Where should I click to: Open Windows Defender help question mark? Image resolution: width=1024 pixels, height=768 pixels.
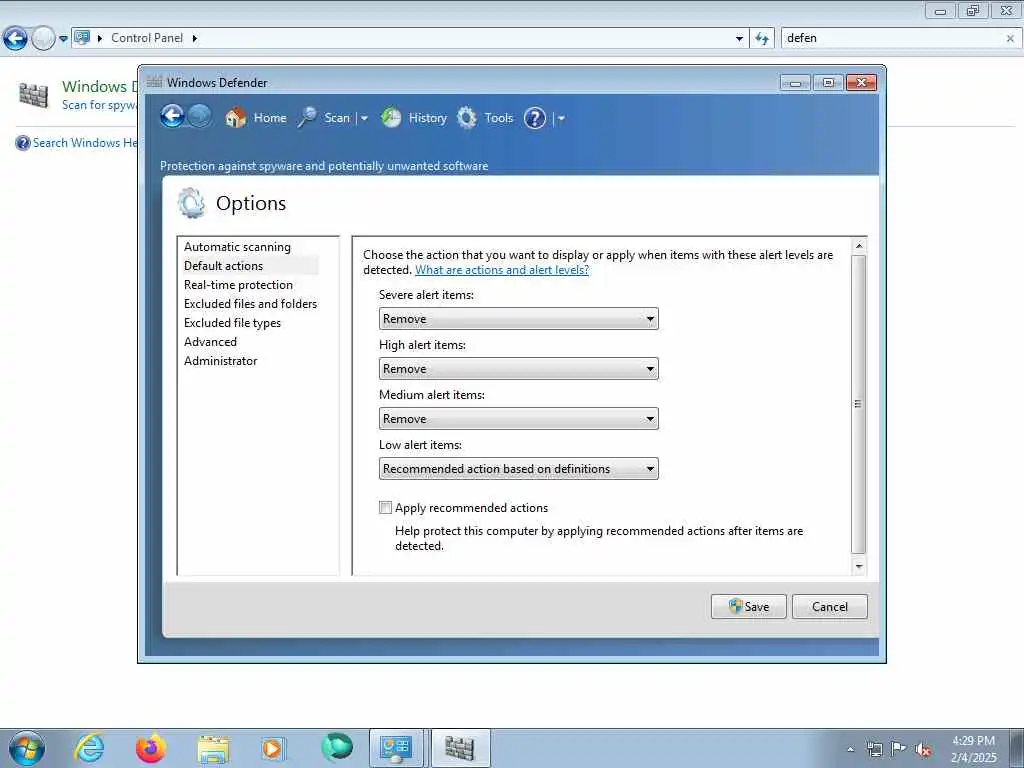click(535, 118)
